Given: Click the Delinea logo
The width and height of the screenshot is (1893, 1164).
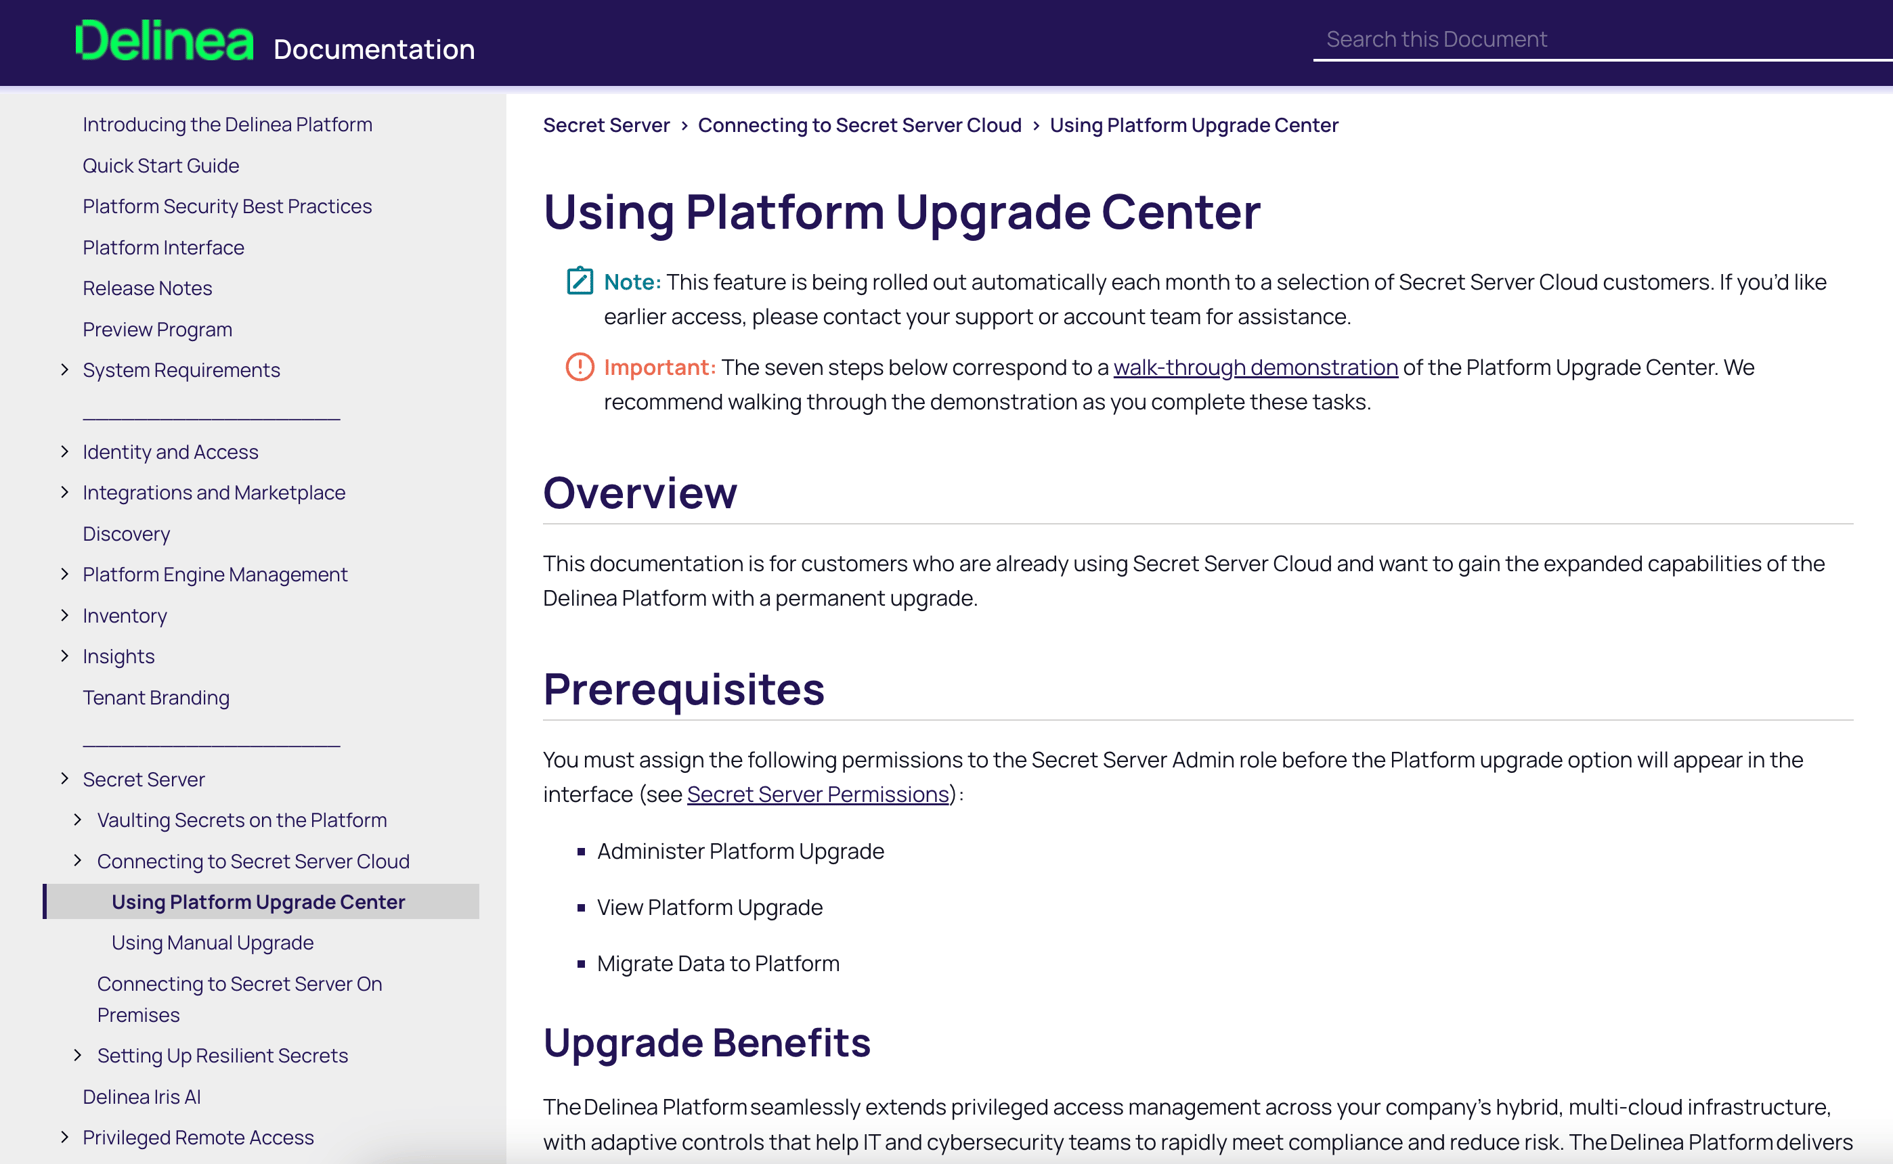Looking at the screenshot, I should click(x=166, y=40).
